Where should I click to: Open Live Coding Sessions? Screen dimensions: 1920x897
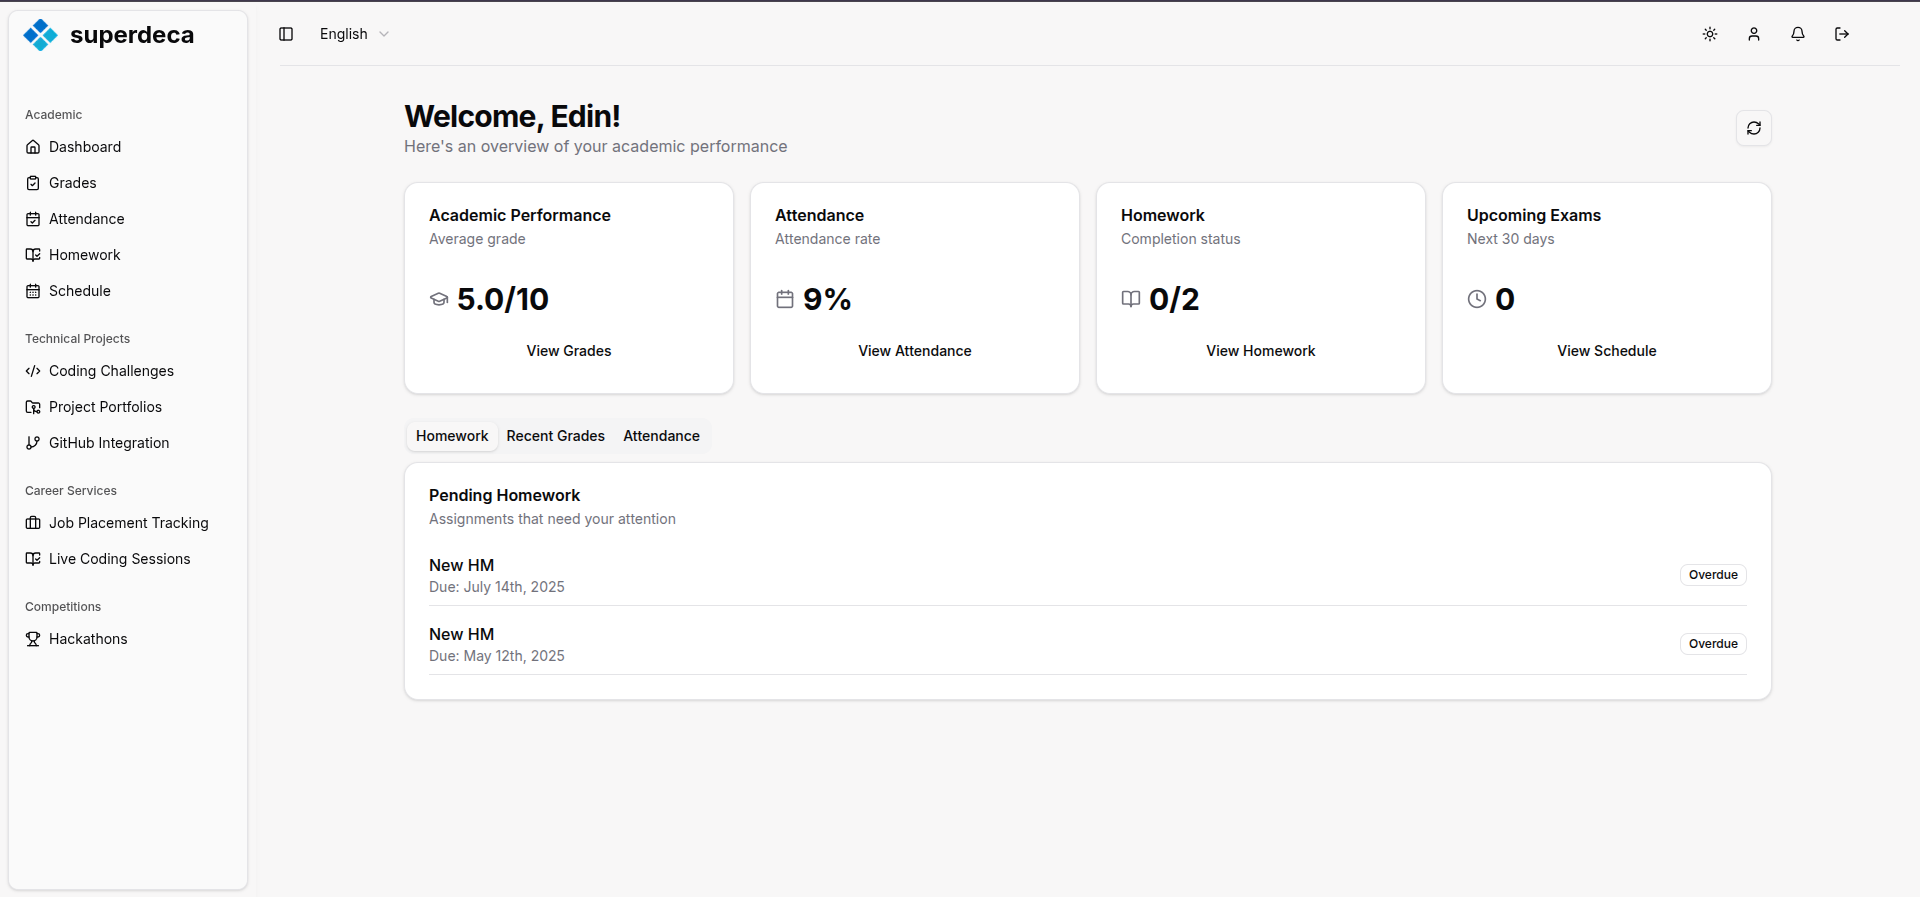[128, 559]
